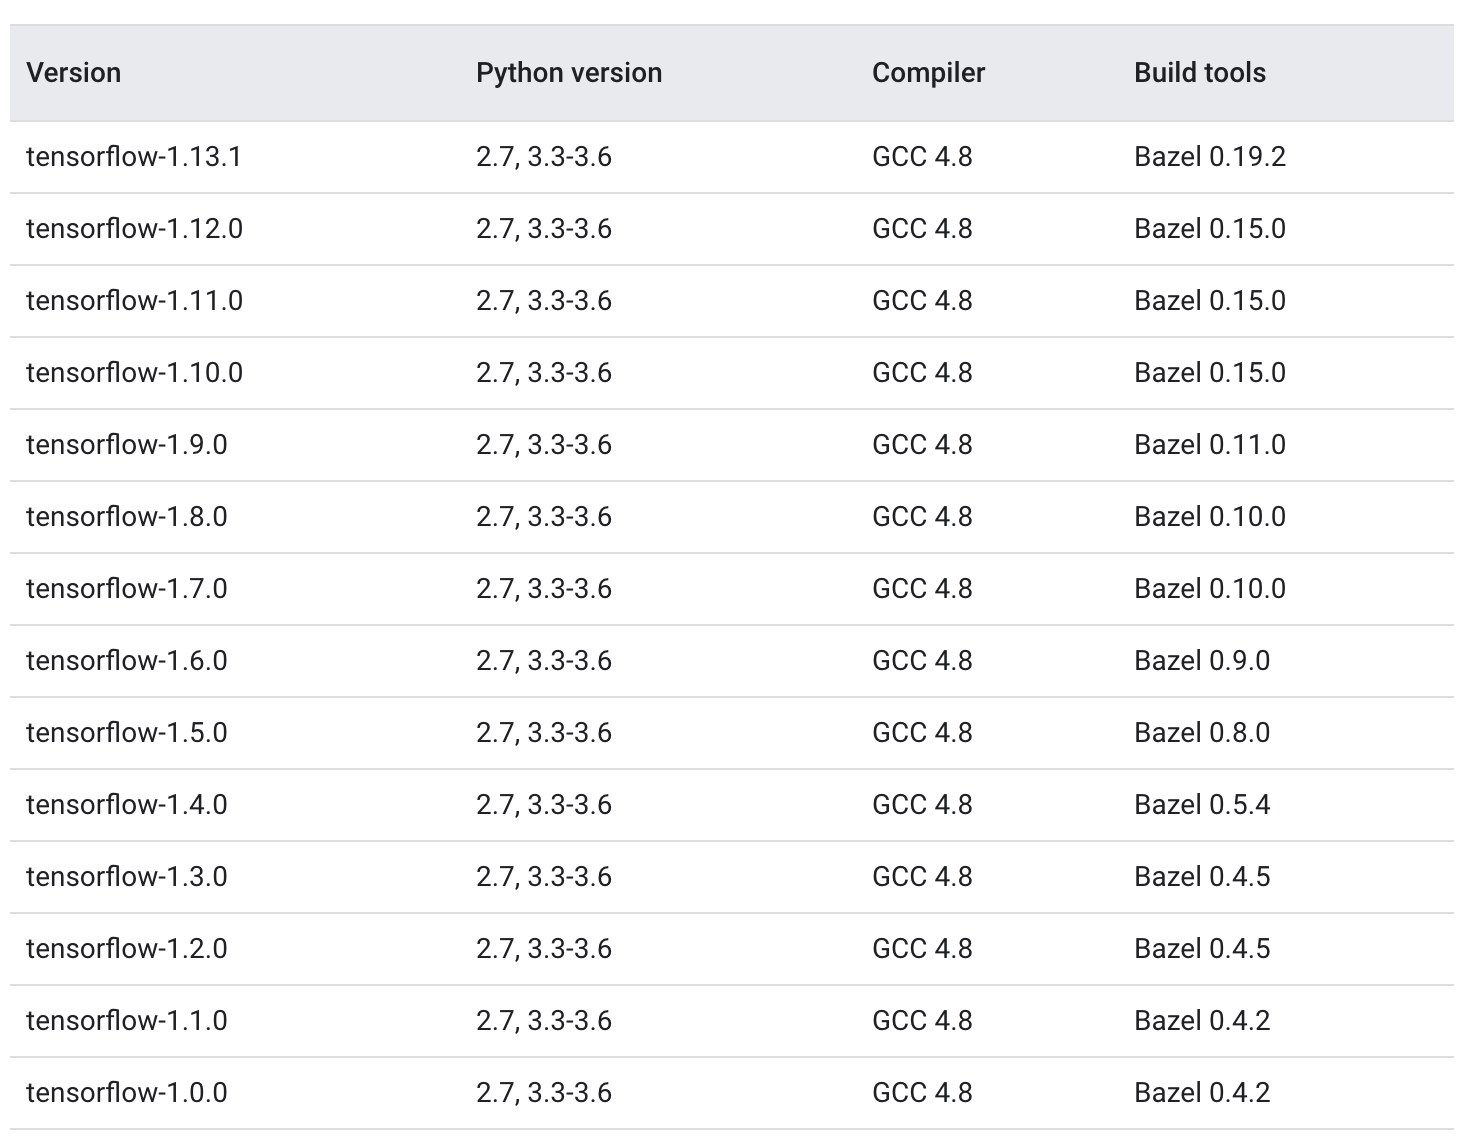Image resolution: width=1480 pixels, height=1144 pixels.
Task: Click Bazel 0.4.2 in tensorflow-1.0.0 row
Action: (1202, 1093)
